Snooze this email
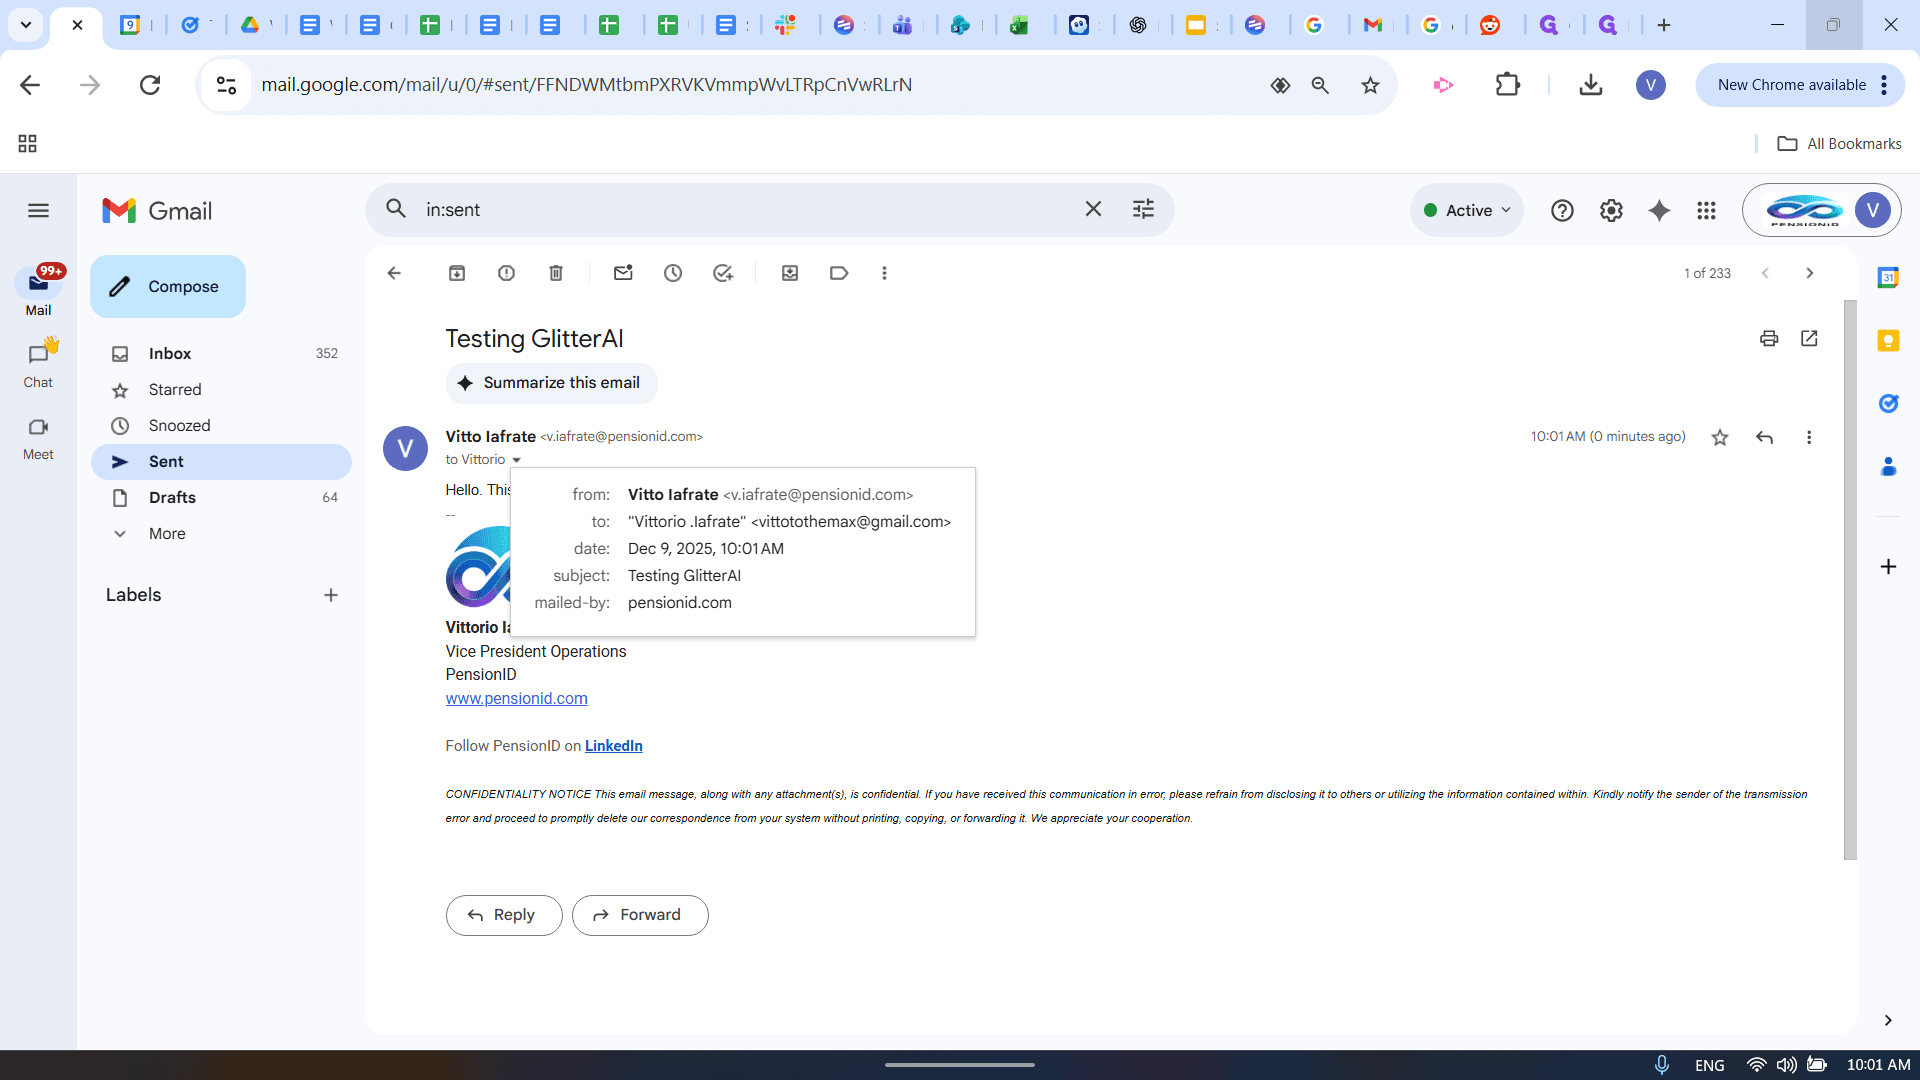1920x1080 pixels. click(x=673, y=273)
